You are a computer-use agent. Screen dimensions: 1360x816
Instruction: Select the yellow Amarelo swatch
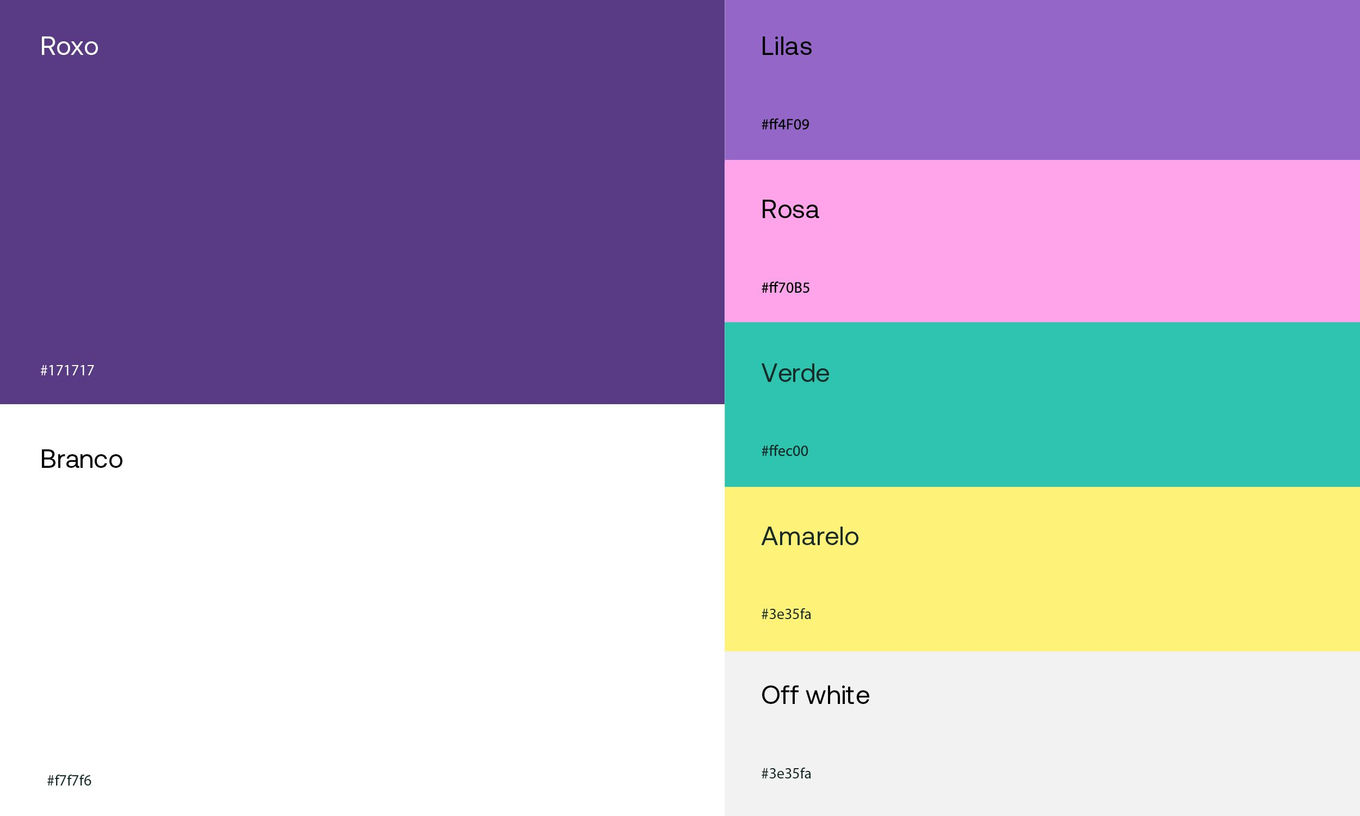pos(1042,569)
